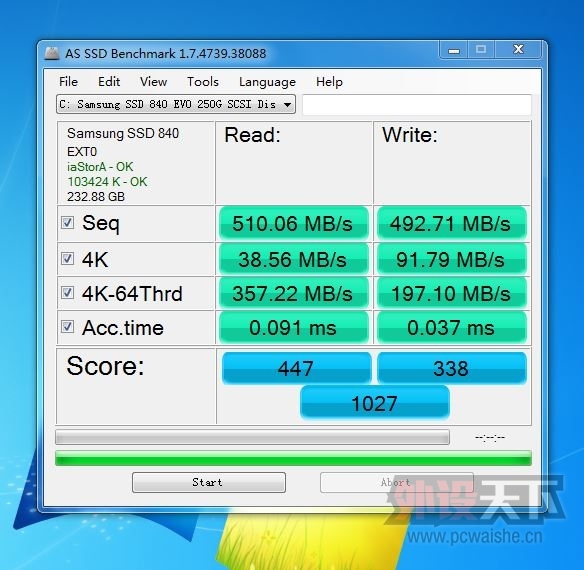Maximize the AS SSD Benchmark window
This screenshot has width=584, height=570.
pyautogui.click(x=481, y=50)
